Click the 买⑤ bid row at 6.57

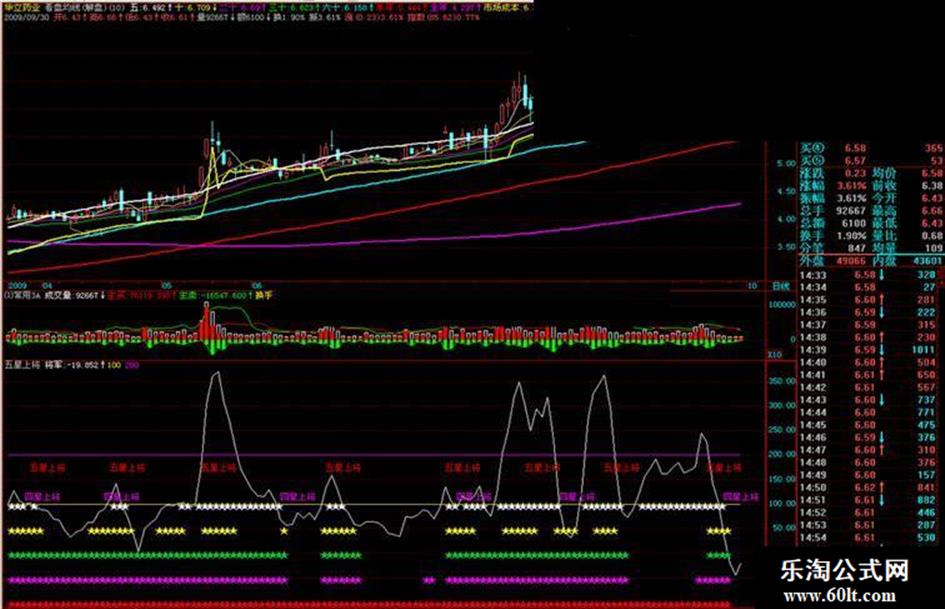[x=872, y=161]
